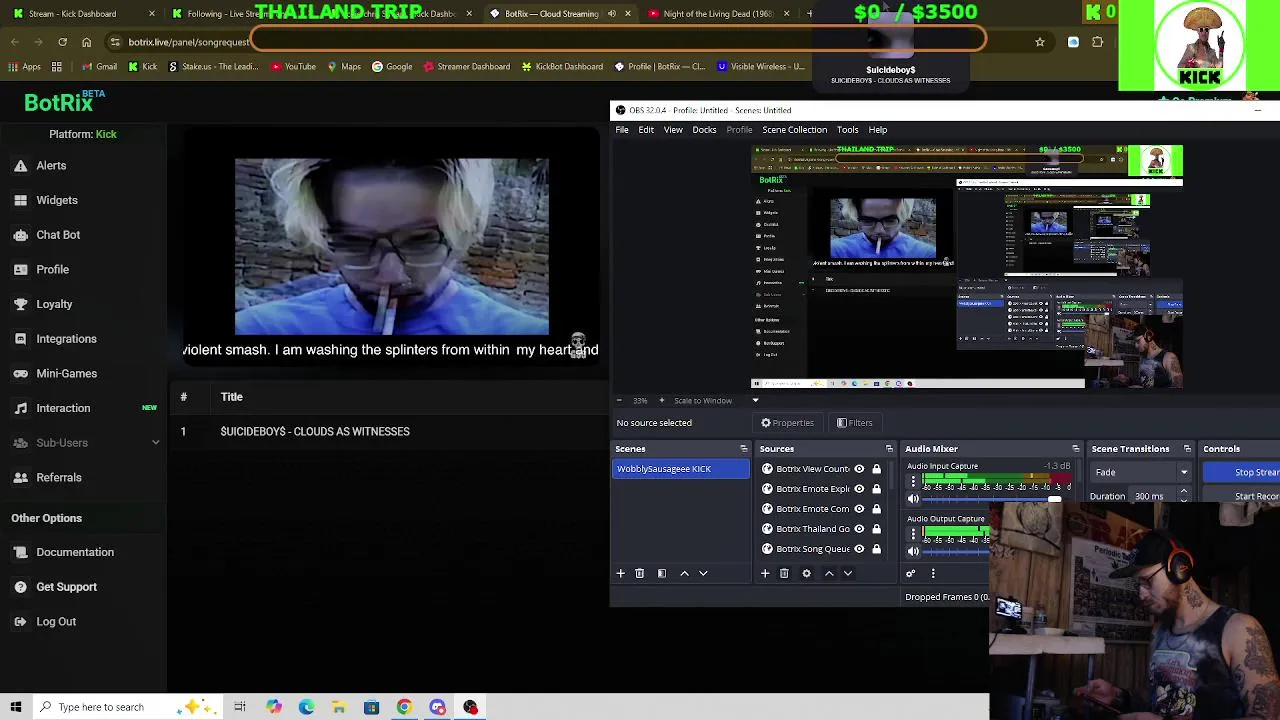
Task: Hide the Botrix Thailand Goal source
Action: point(859,529)
